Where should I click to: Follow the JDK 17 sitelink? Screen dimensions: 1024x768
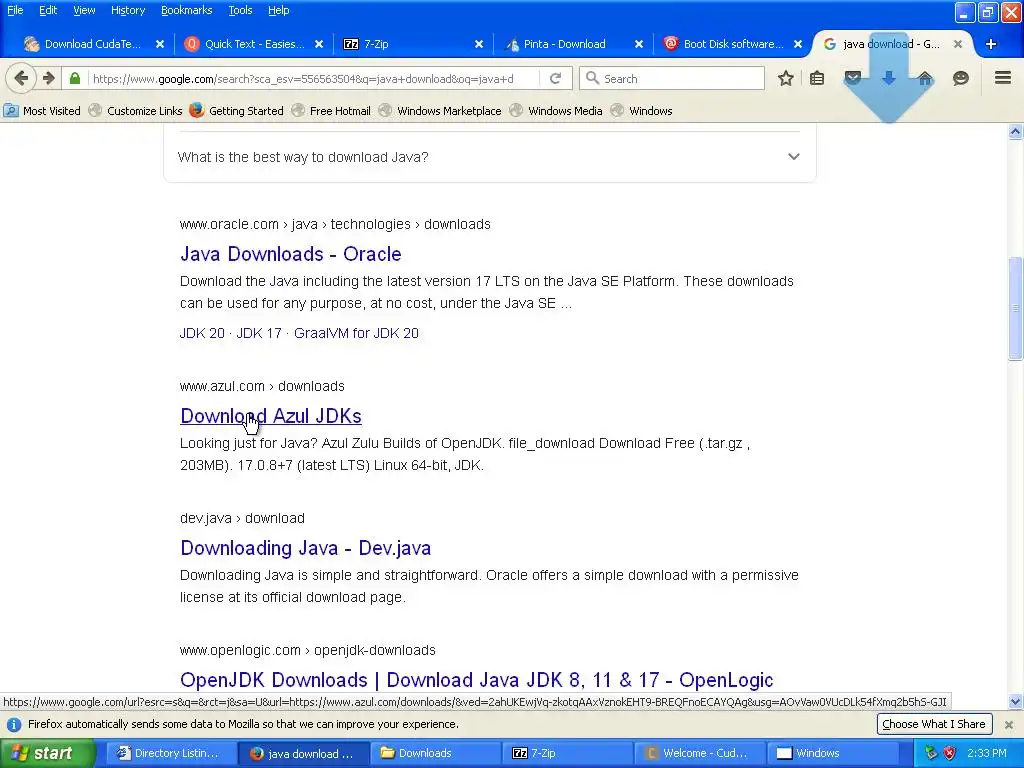tap(259, 333)
